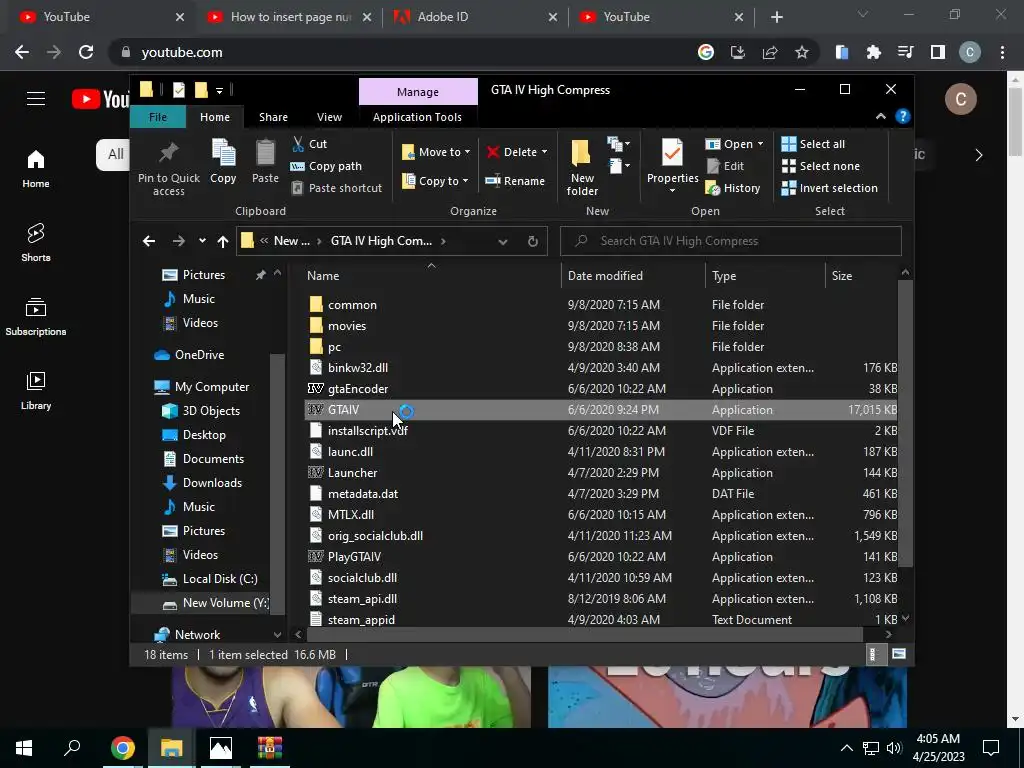Open Chrome extensions puzzle icon
1024x768 pixels.
pos(874,52)
